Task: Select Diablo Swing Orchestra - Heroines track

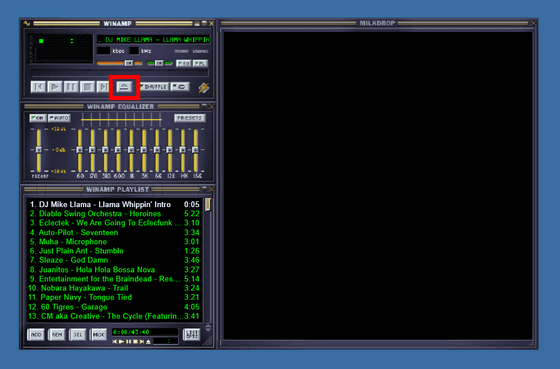Action: pyautogui.click(x=115, y=214)
